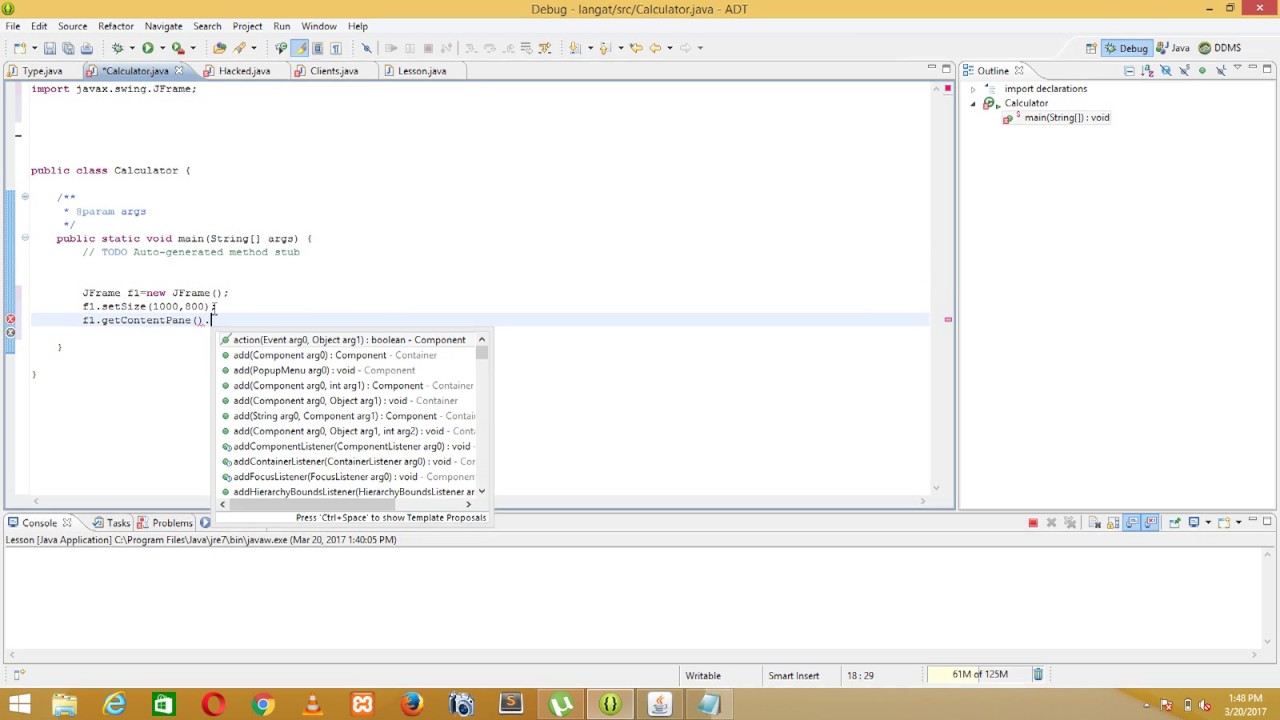
Task: Click the Back navigation arrow in toolbar
Action: click(655, 48)
